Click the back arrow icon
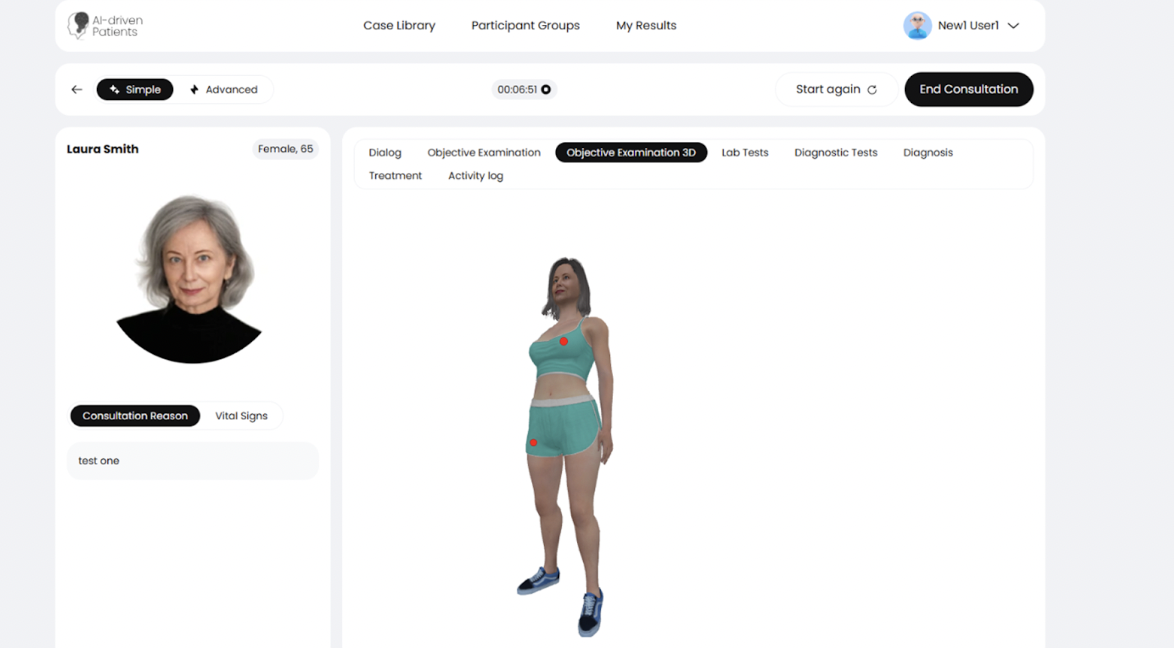The width and height of the screenshot is (1174, 648). [x=77, y=90]
